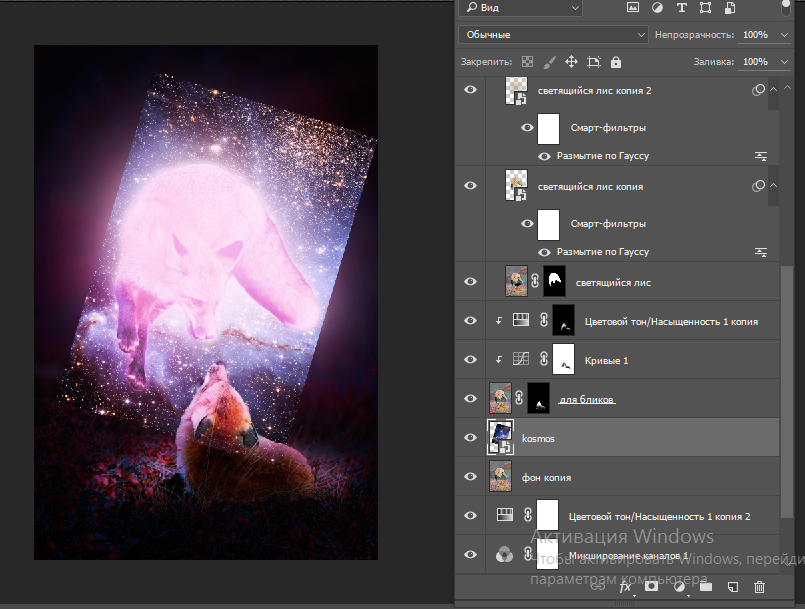
Task: Lock all padlock icon
Action: [616, 62]
